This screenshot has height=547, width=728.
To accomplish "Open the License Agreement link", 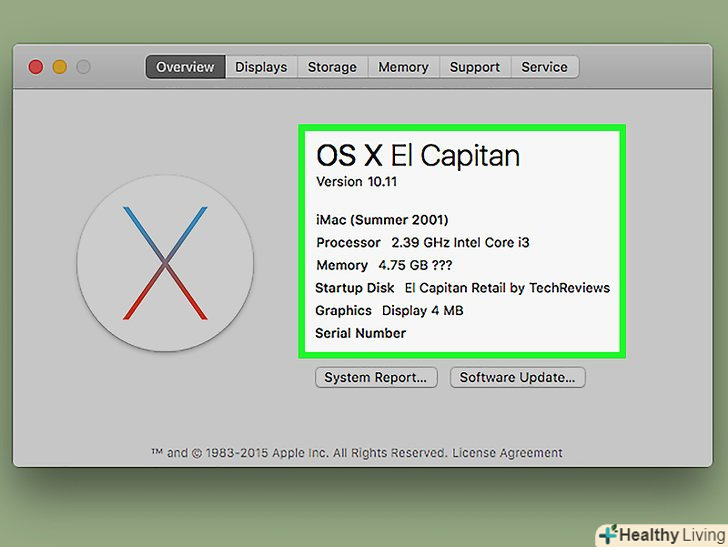I will pyautogui.click(x=507, y=453).
